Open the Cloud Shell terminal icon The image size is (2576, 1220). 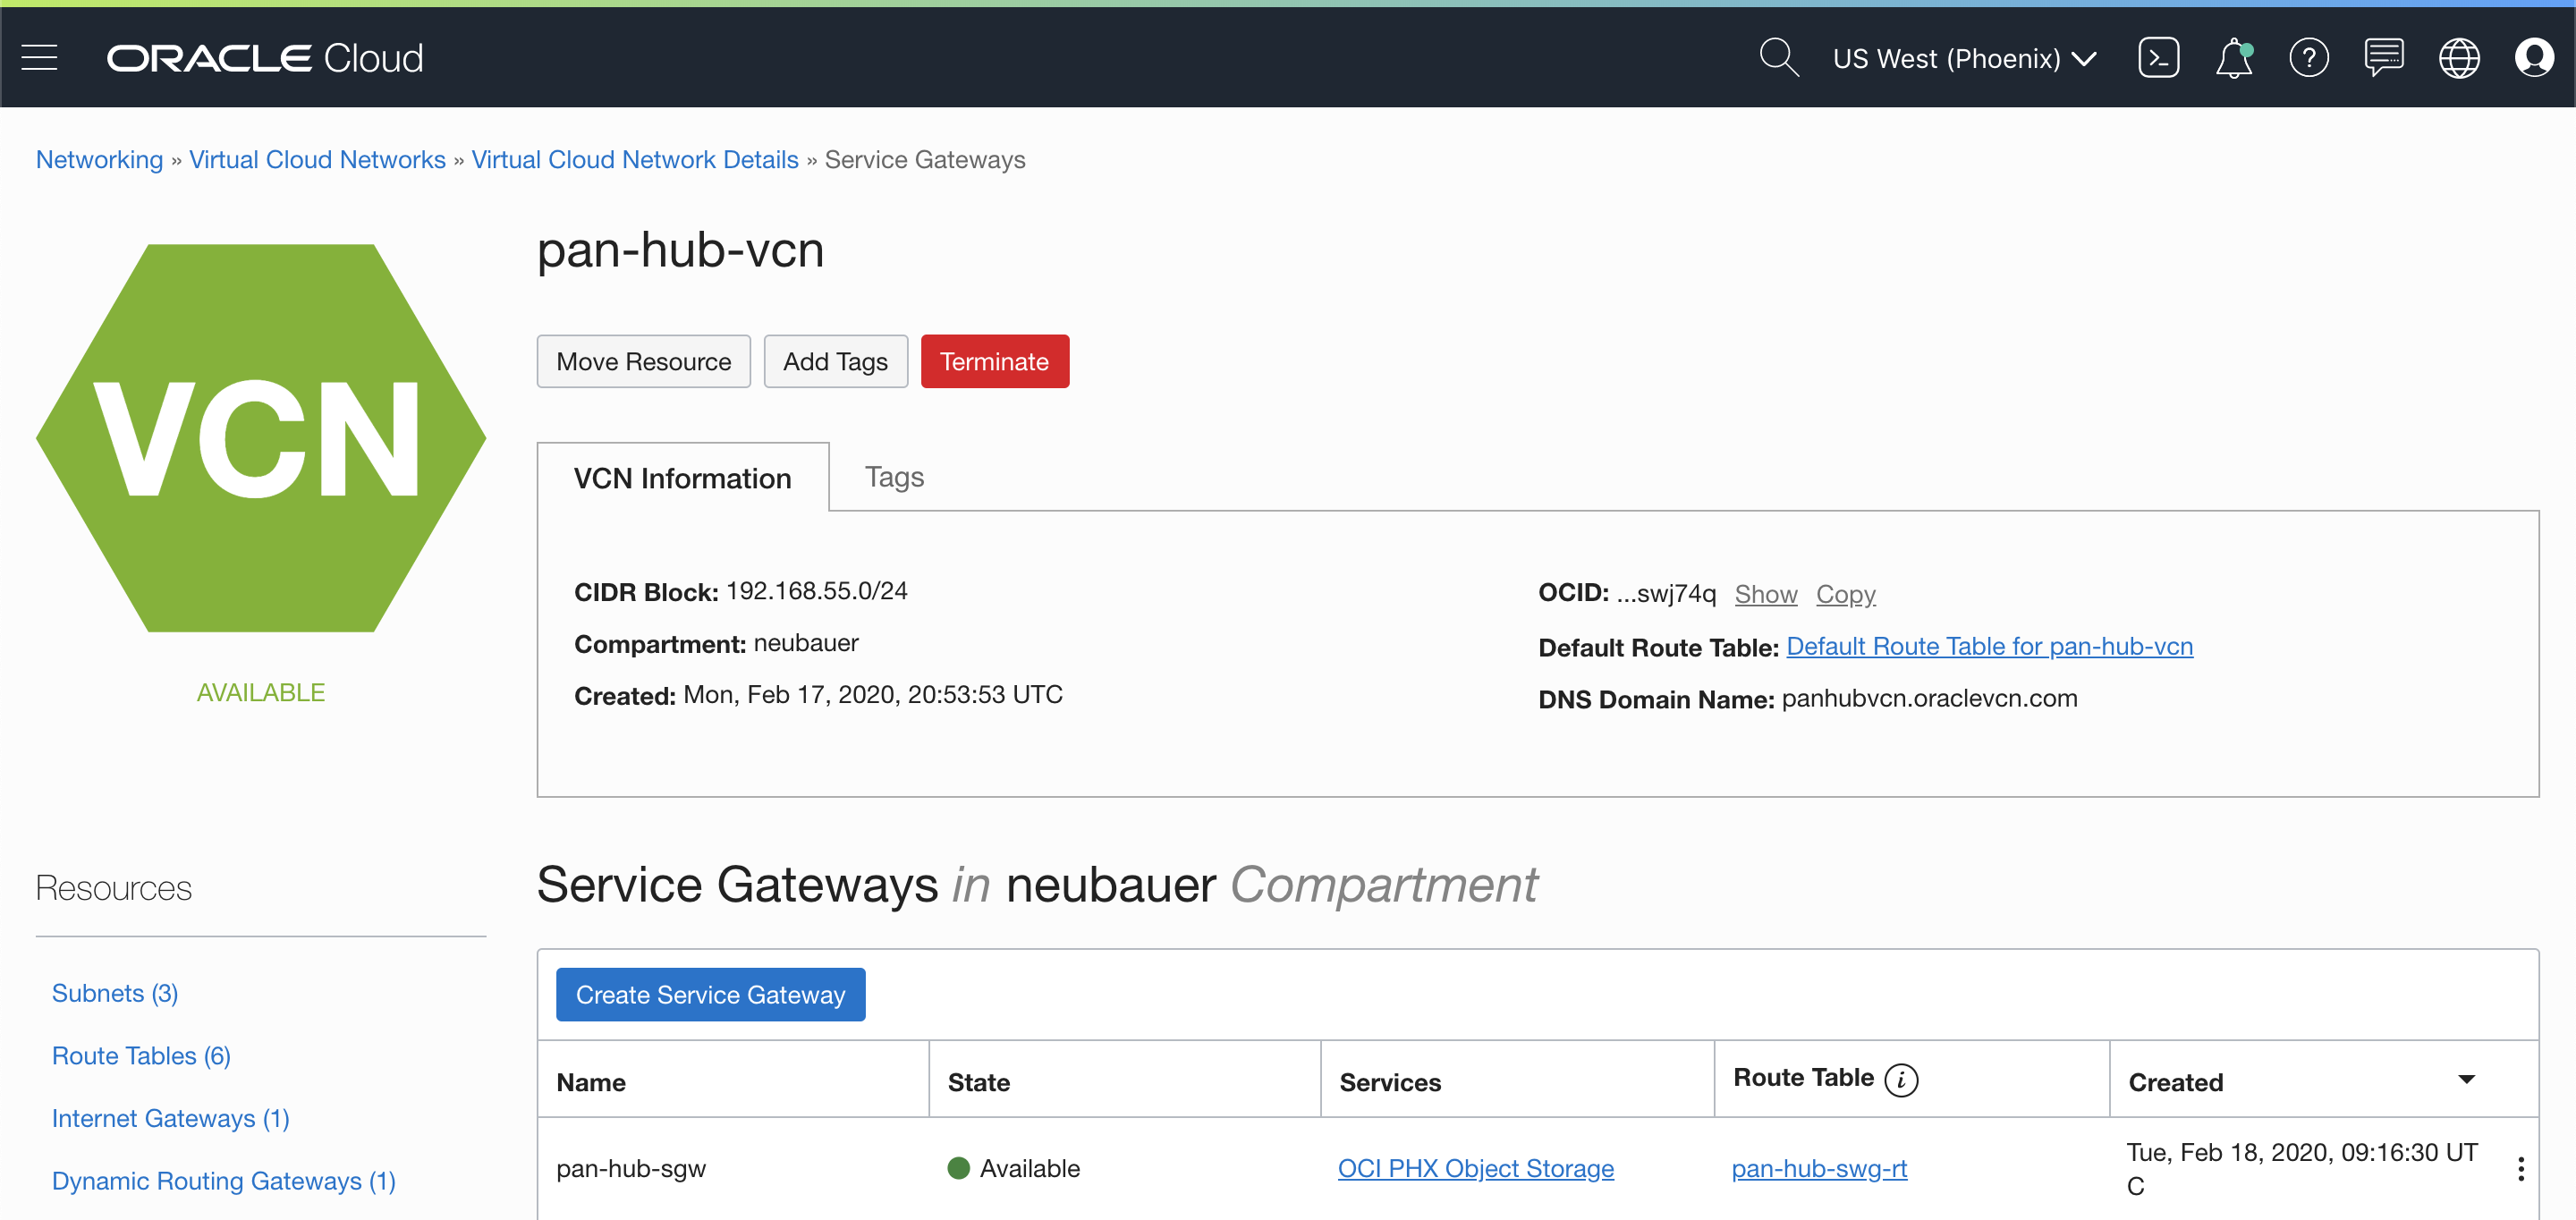(2158, 58)
